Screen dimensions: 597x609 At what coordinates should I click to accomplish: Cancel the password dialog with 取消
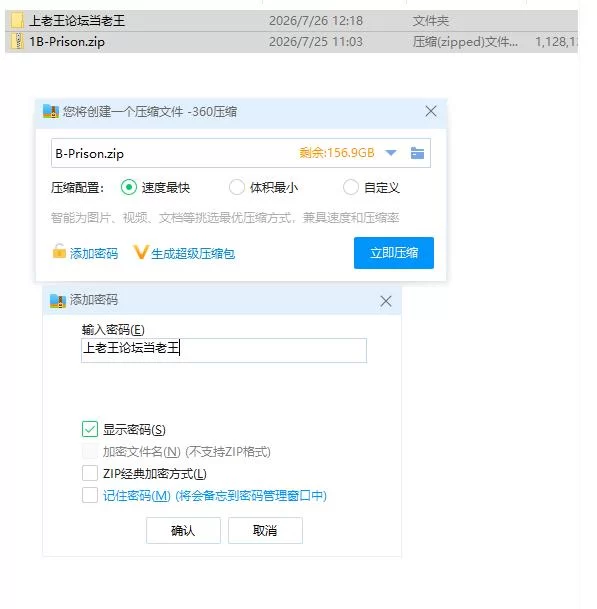click(265, 530)
